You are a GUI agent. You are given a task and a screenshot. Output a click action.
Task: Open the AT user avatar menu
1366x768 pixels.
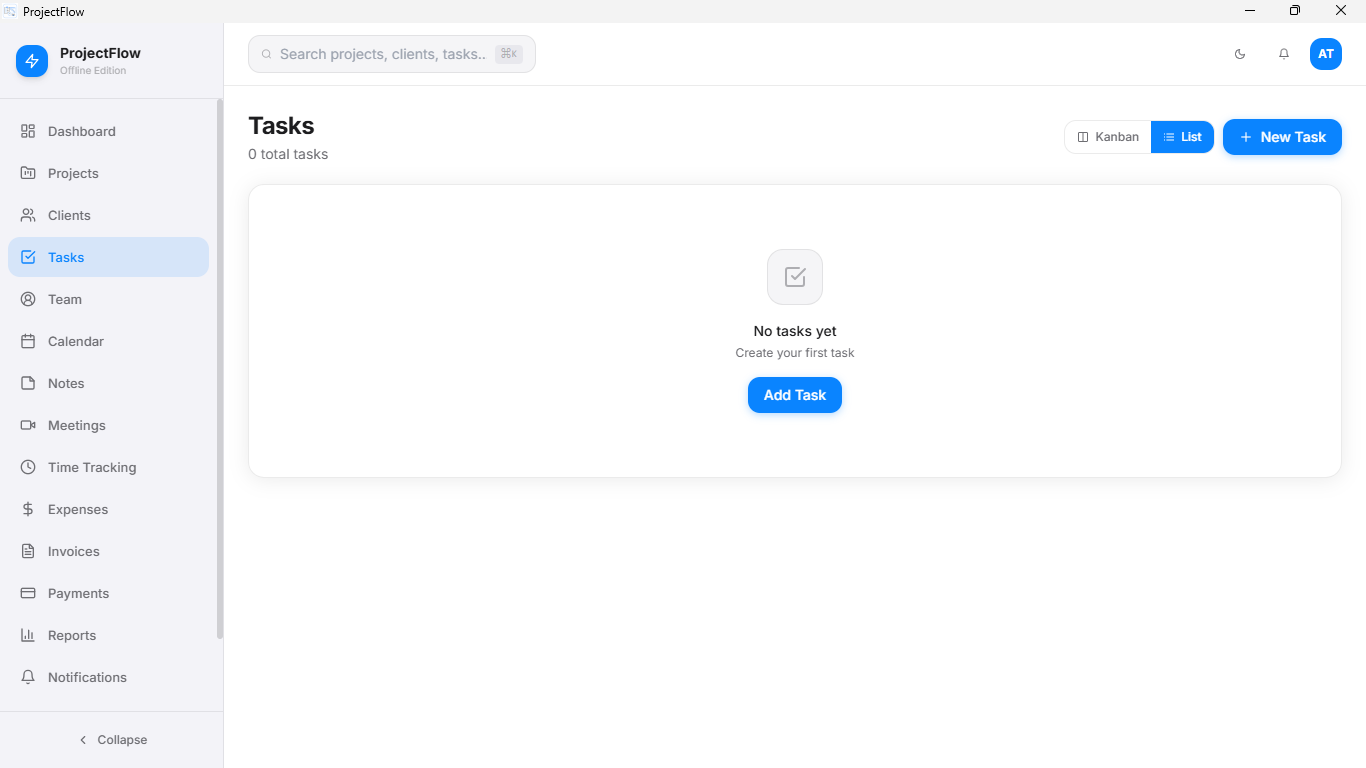(1326, 54)
